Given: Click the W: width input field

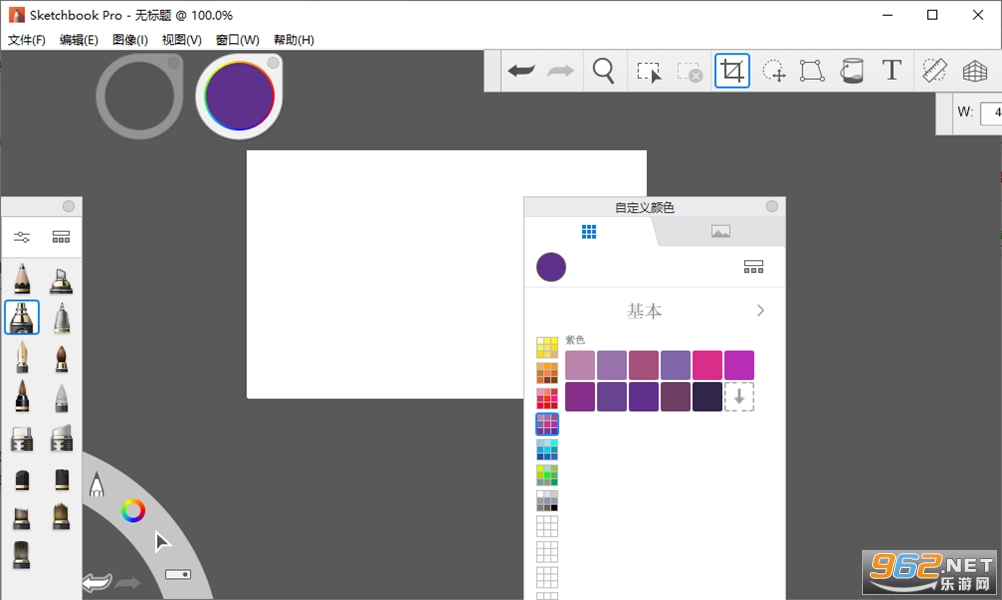Looking at the screenshot, I should click(x=990, y=112).
